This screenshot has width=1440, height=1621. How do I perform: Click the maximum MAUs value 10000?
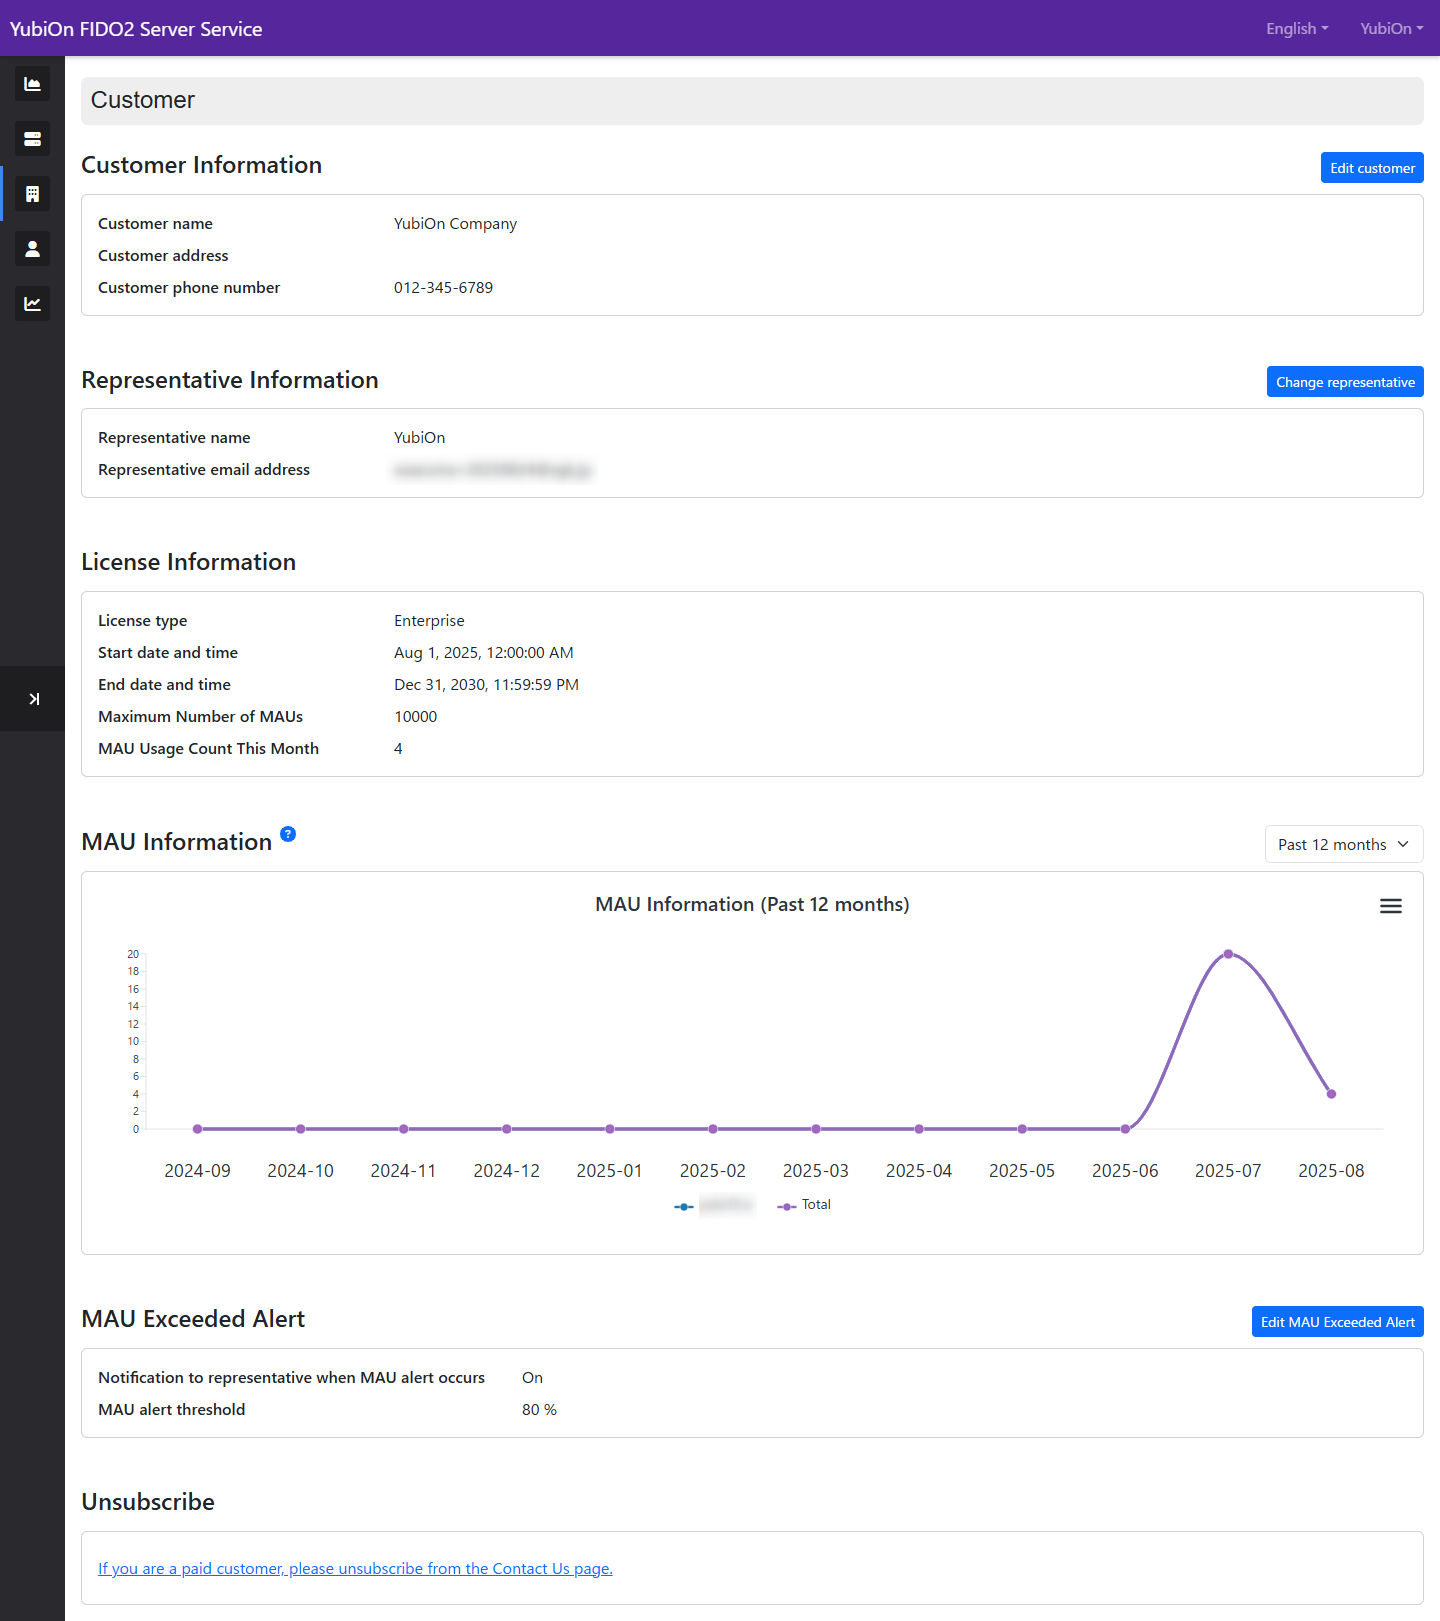pos(415,717)
